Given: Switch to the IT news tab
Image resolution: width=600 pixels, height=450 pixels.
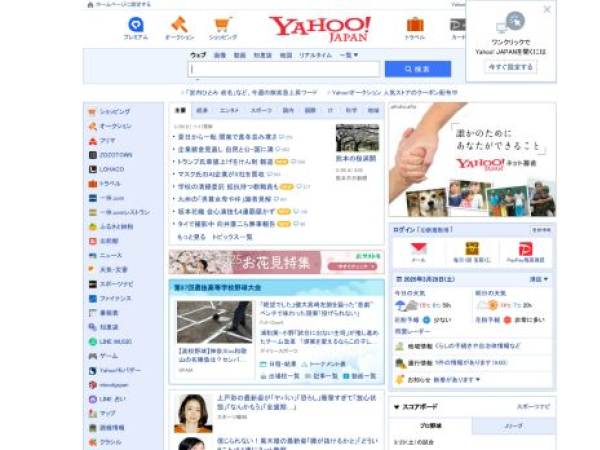Looking at the screenshot, I should point(330,111).
